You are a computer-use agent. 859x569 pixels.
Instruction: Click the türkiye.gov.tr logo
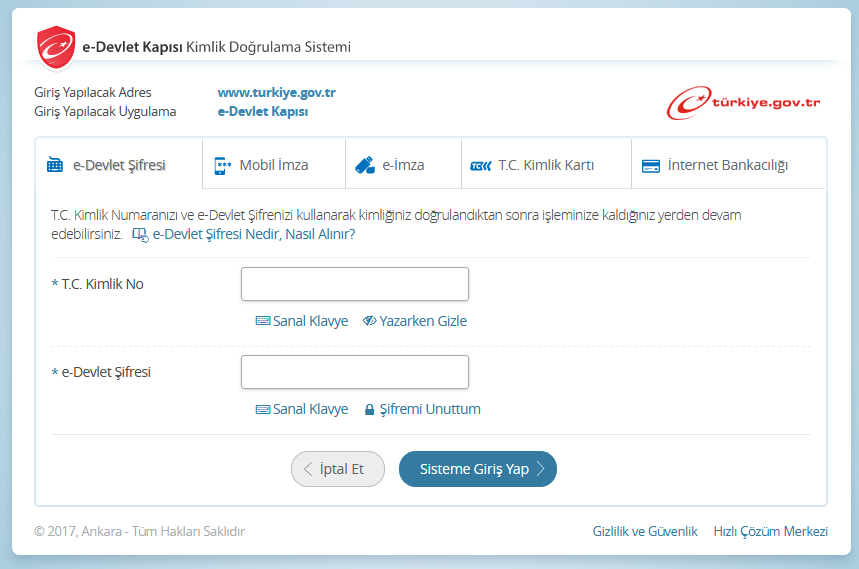744,102
